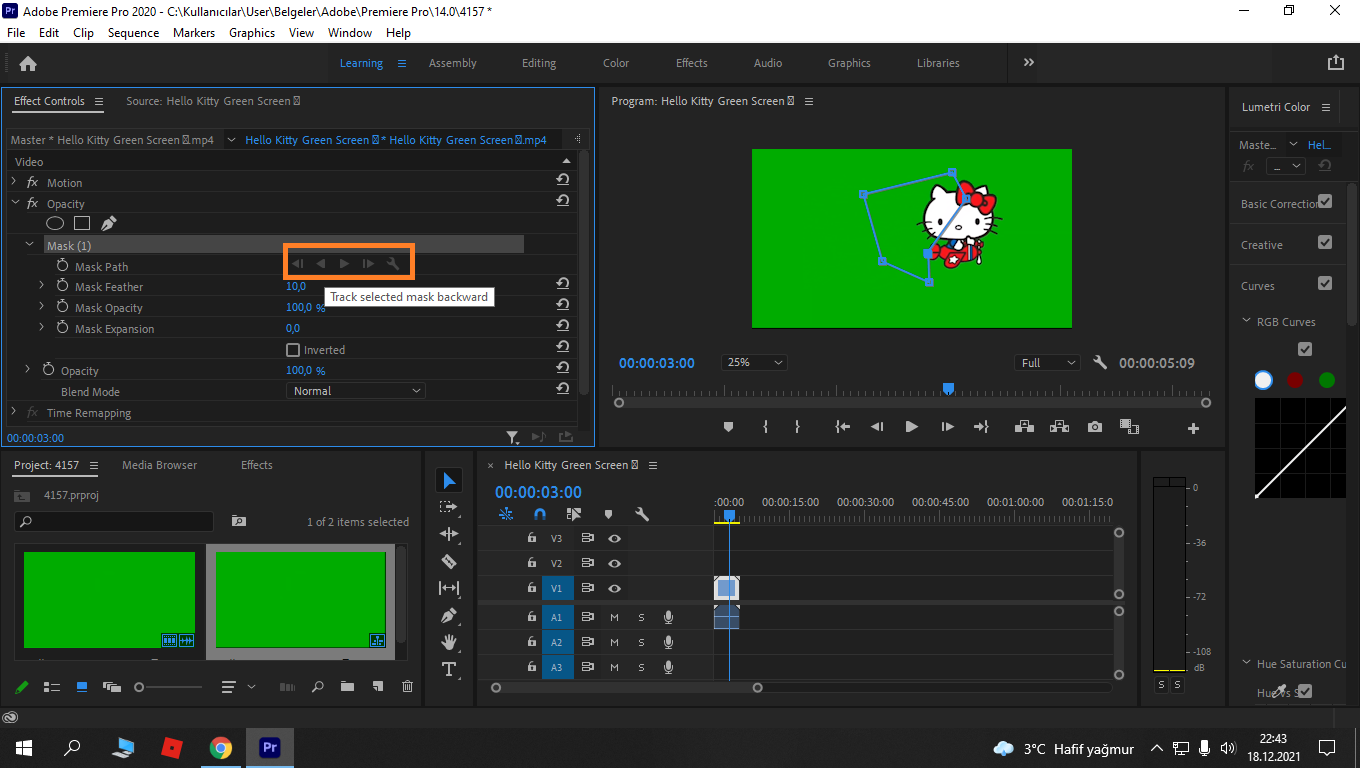This screenshot has height=768, width=1360.
Task: Switch to the Media Browser tab
Action: click(x=159, y=465)
